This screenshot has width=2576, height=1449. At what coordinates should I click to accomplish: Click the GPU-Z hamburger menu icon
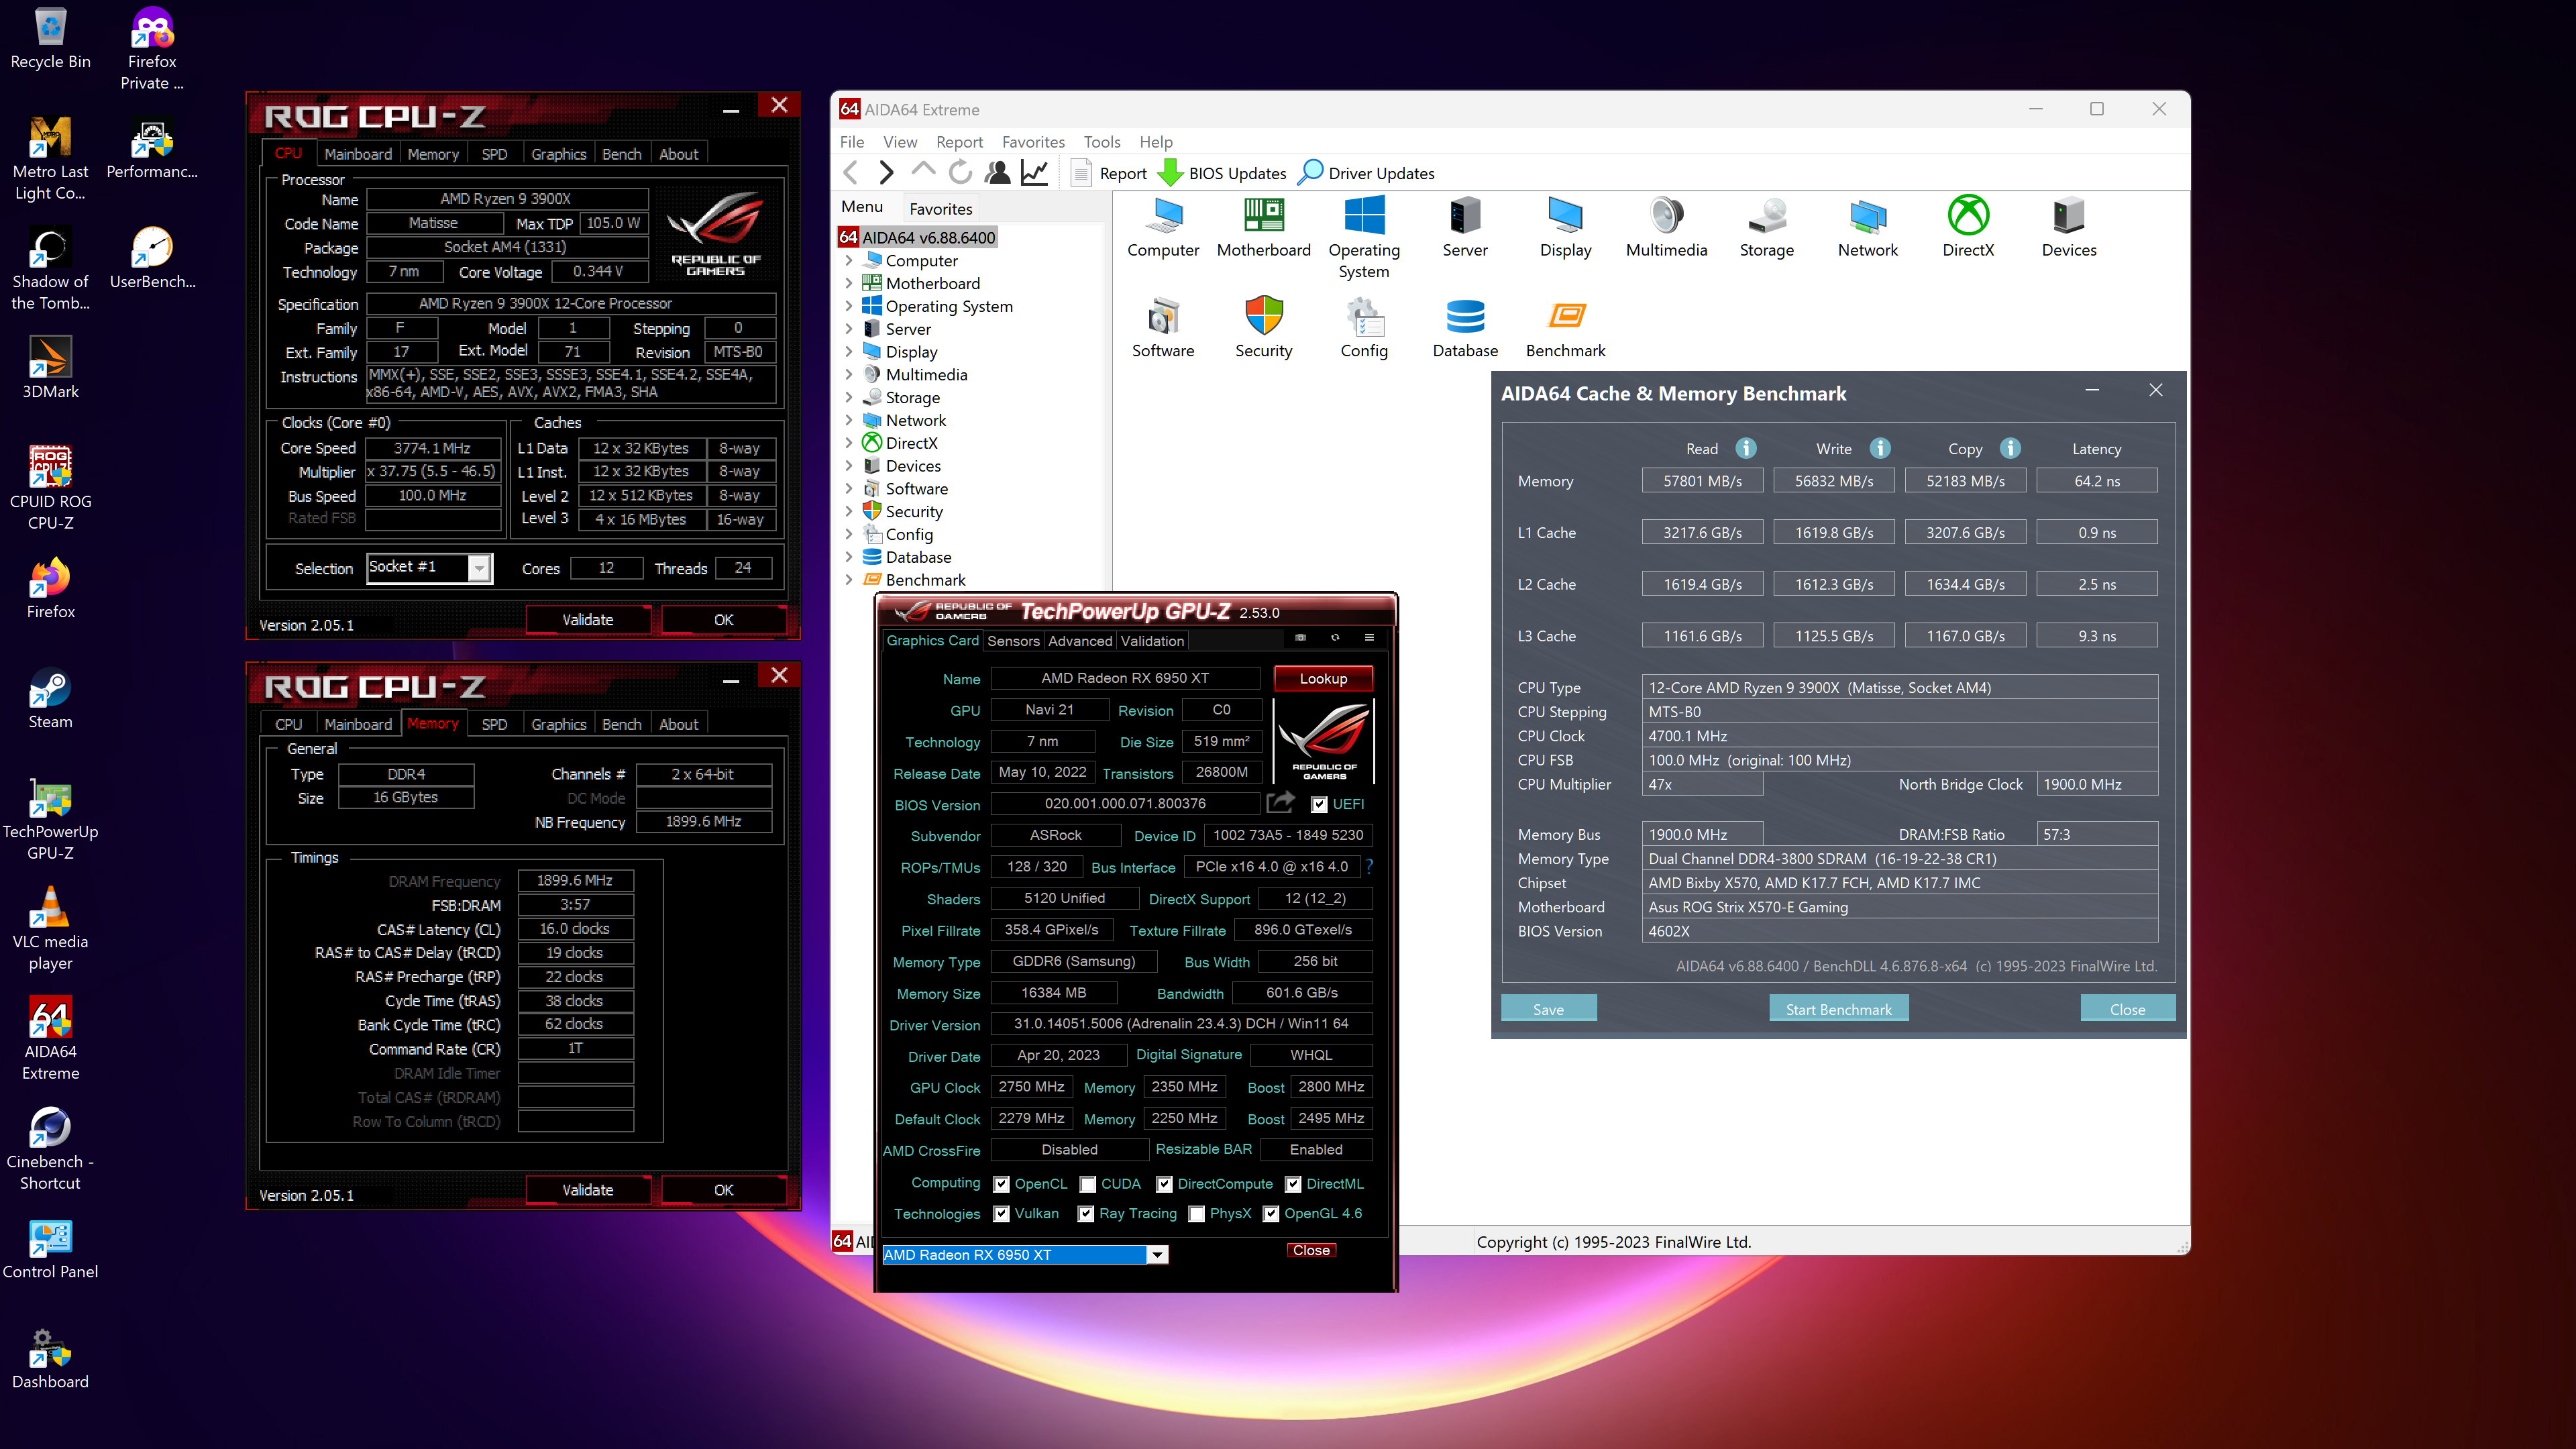(x=1369, y=637)
